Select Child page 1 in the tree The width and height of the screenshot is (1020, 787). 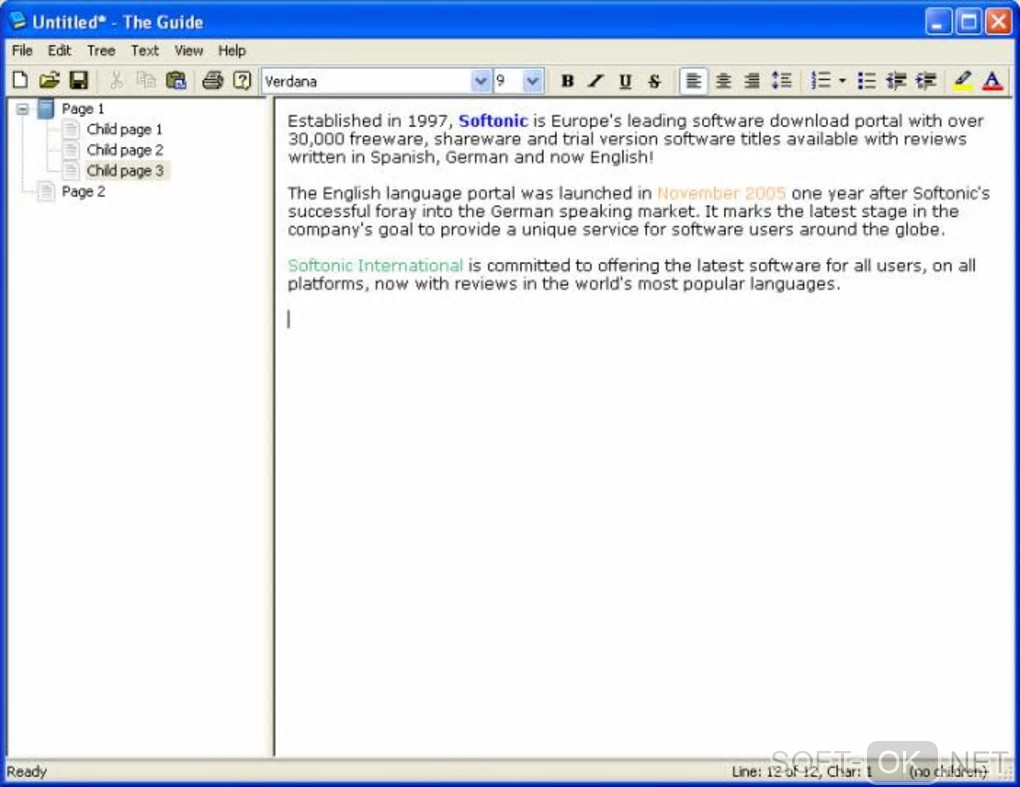124,129
